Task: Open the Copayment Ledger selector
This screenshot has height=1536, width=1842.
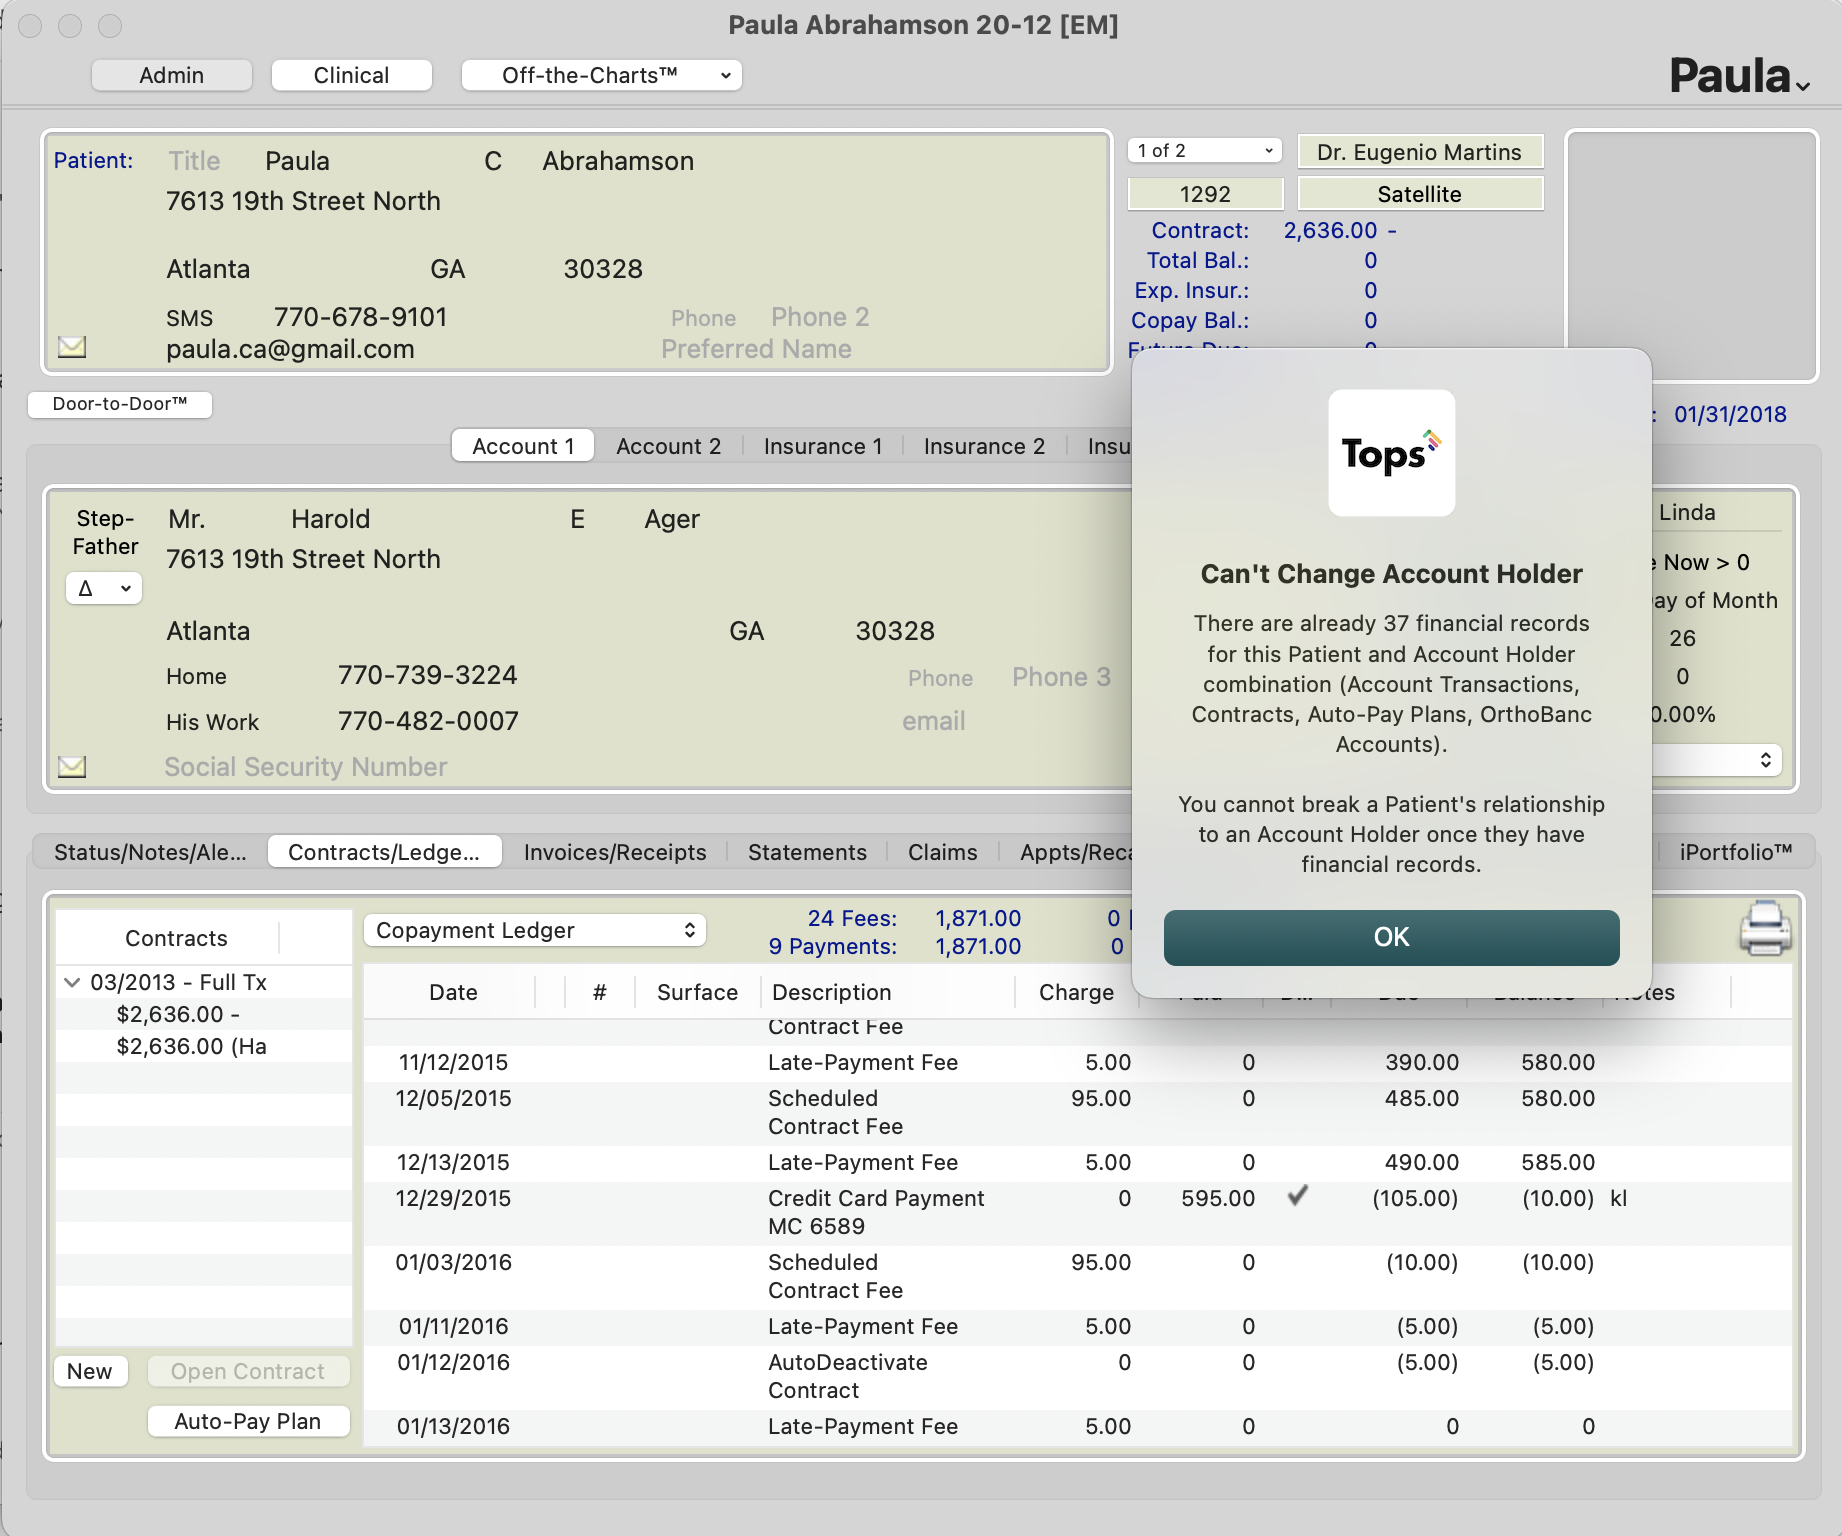Action: pos(535,931)
